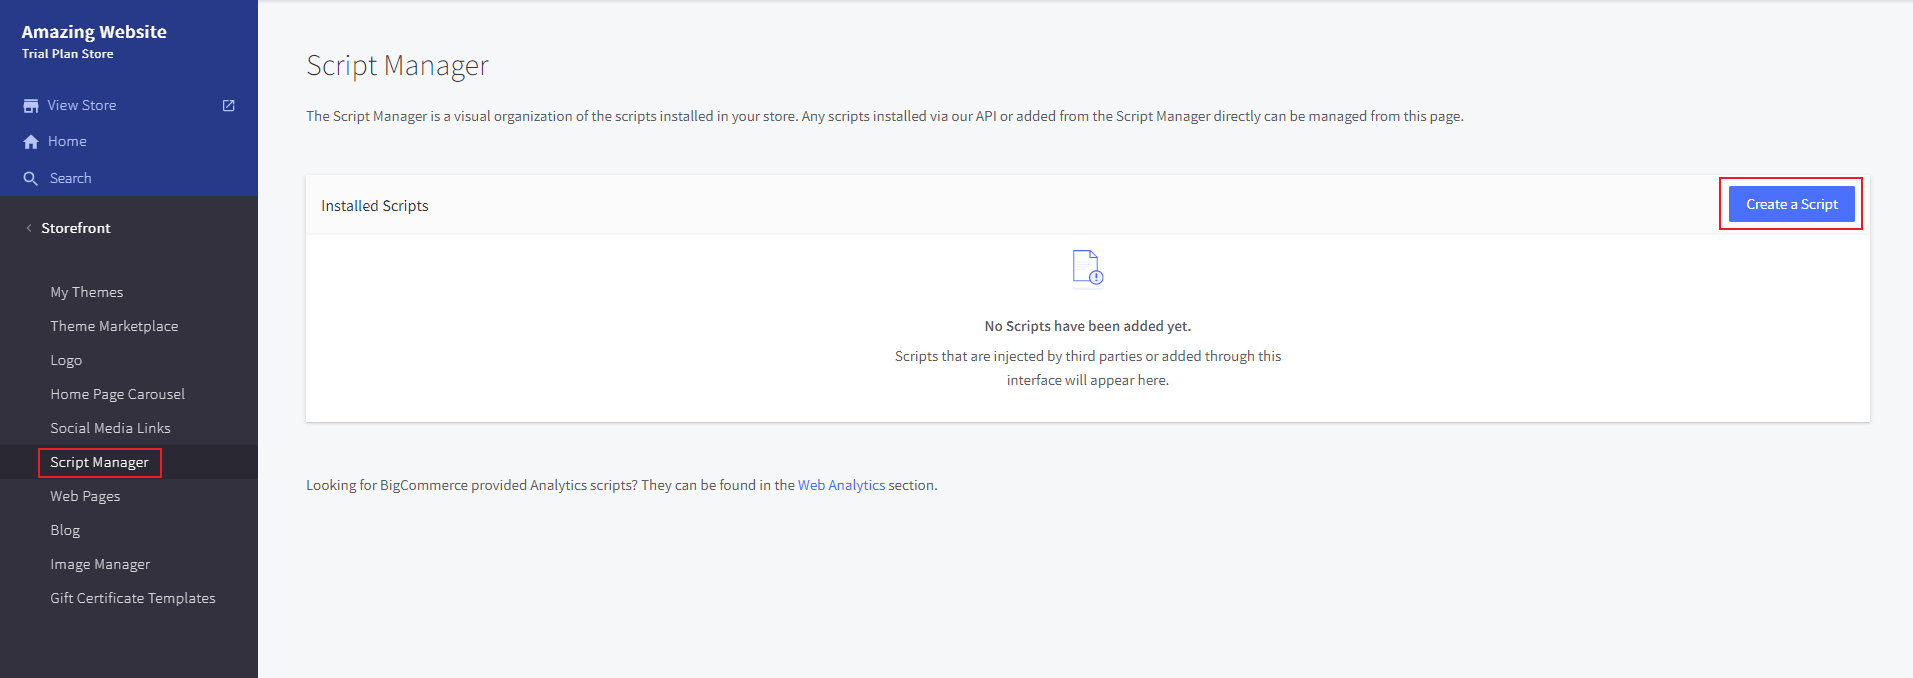Click the Home house icon
Screen dimensions: 1913x678
click(x=31, y=142)
